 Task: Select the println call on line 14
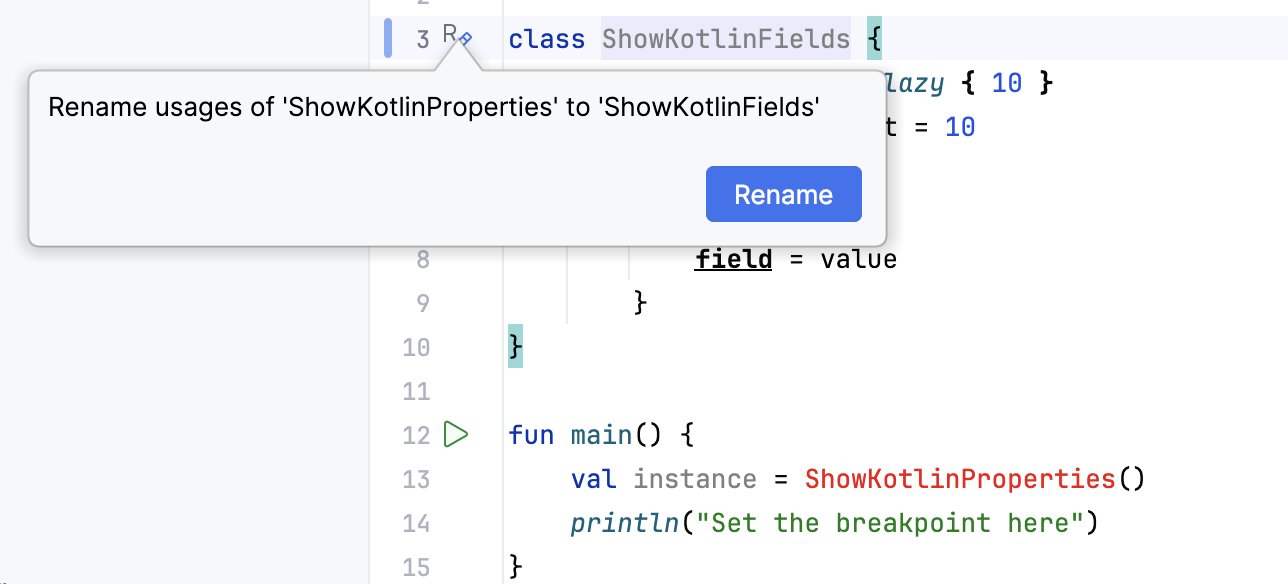pos(624,522)
